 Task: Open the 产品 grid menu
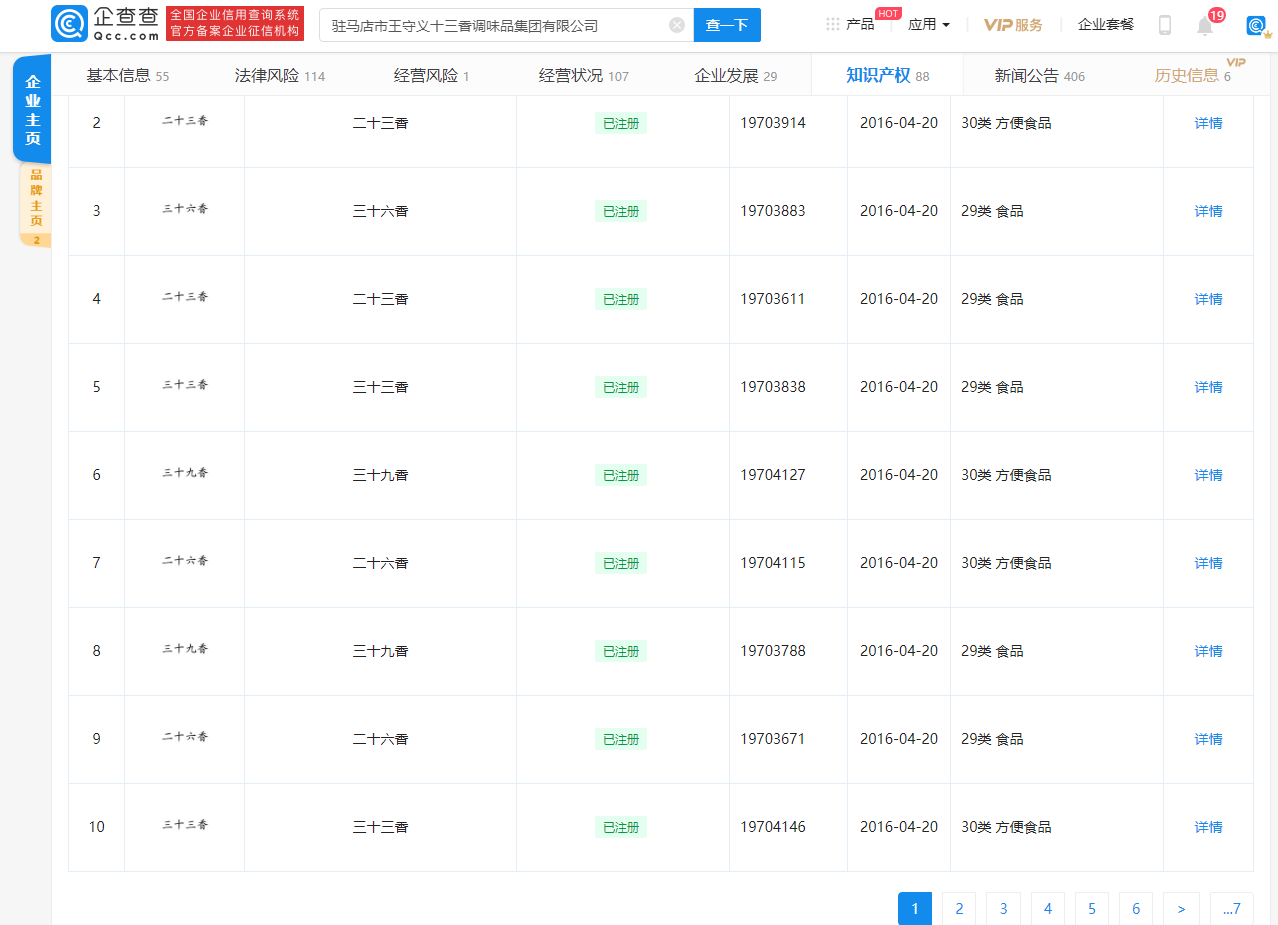tap(850, 24)
